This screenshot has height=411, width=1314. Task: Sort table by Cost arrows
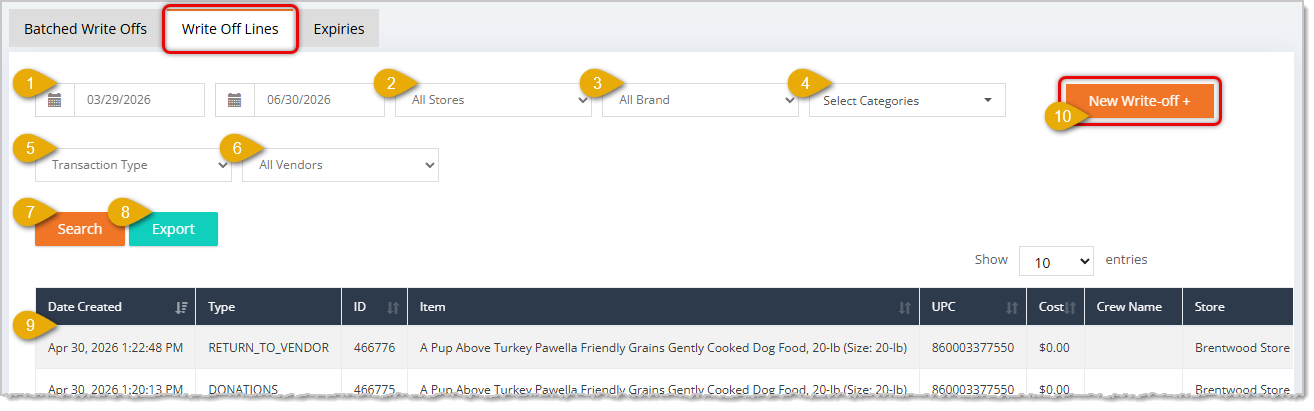[x=1070, y=308]
